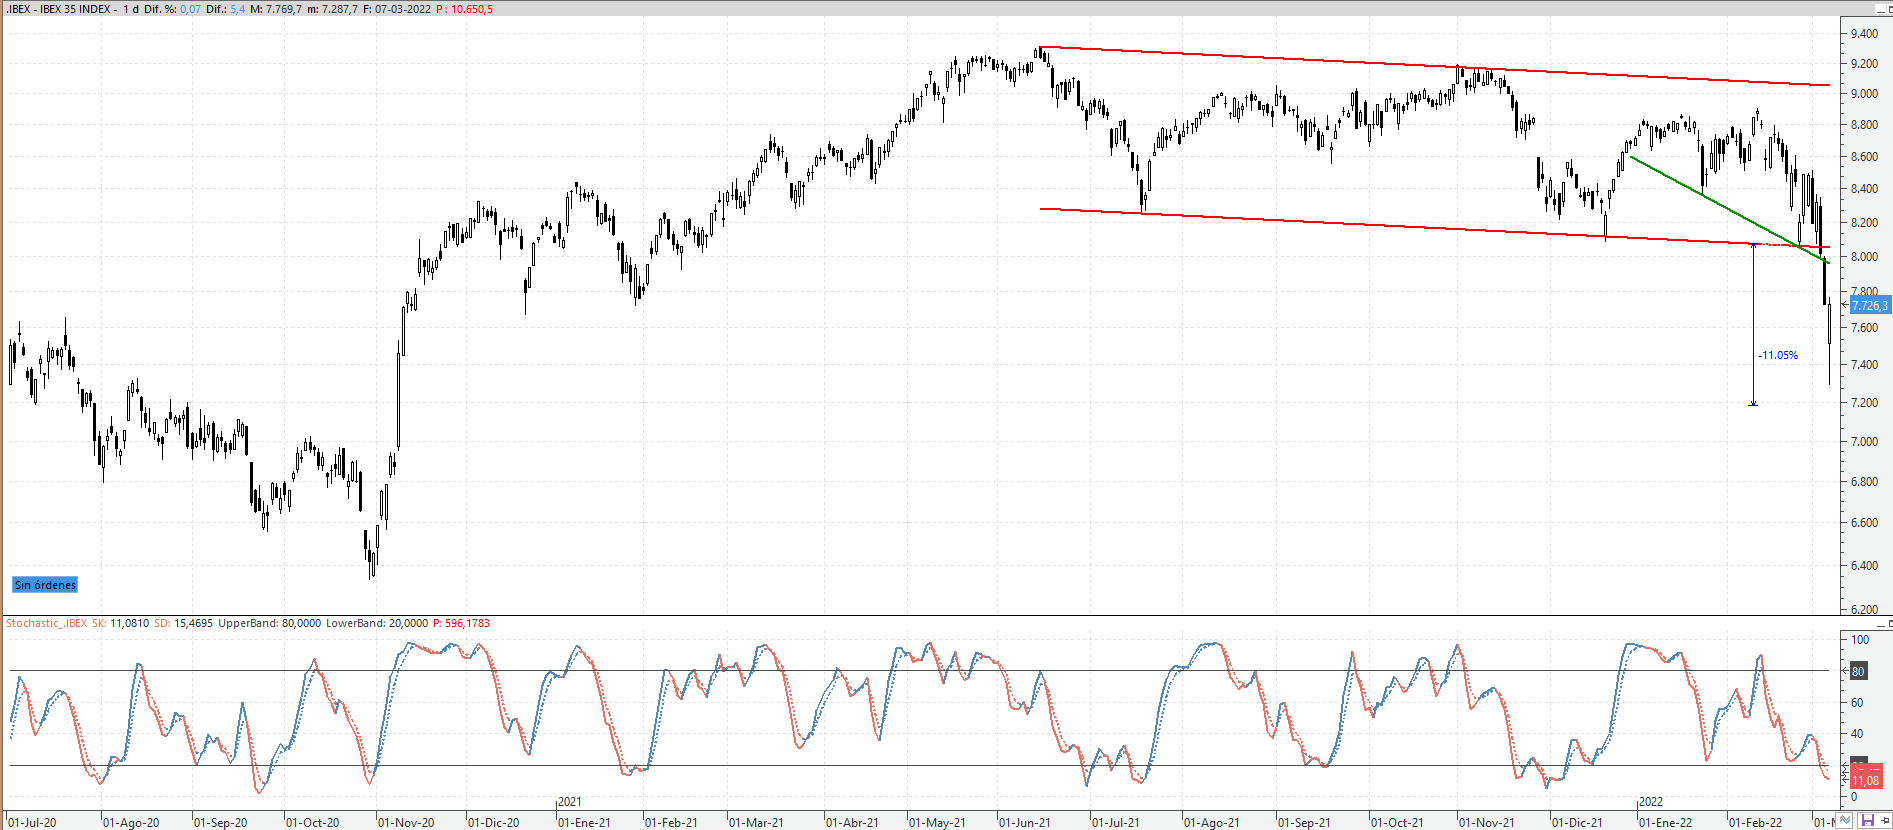
Task: Click the '2022' year marker on the time axis
Action: (x=1651, y=802)
